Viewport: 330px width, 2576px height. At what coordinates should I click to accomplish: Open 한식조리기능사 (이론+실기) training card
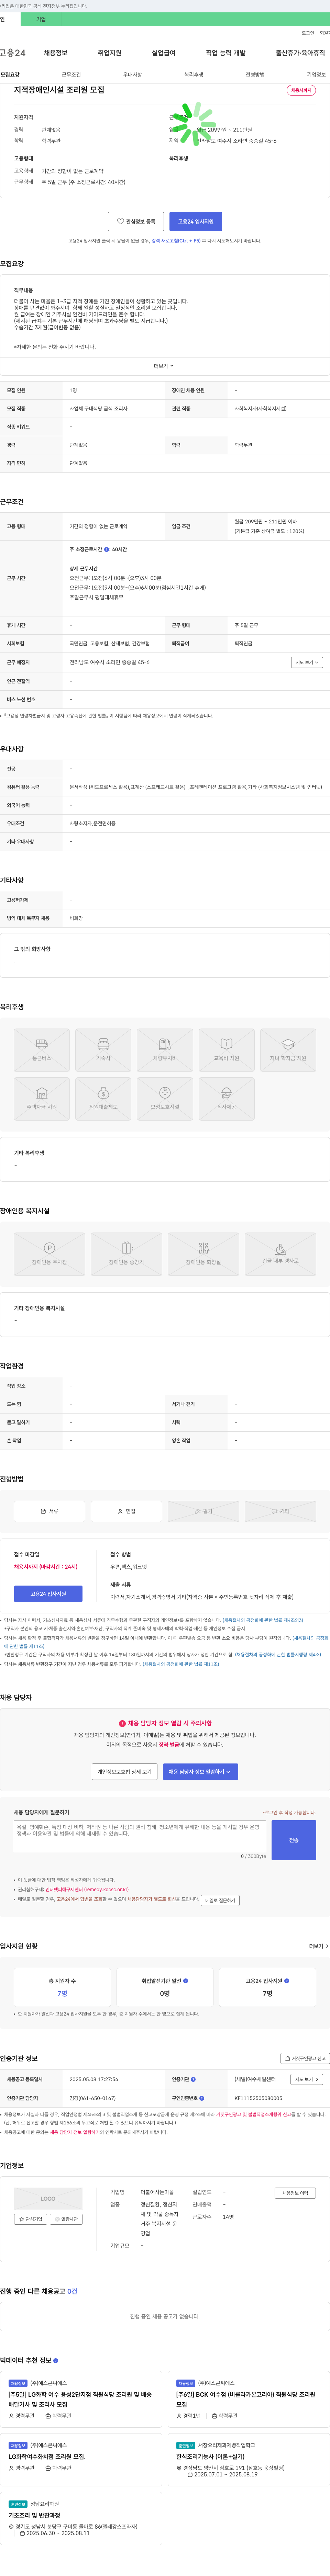coord(247,2459)
